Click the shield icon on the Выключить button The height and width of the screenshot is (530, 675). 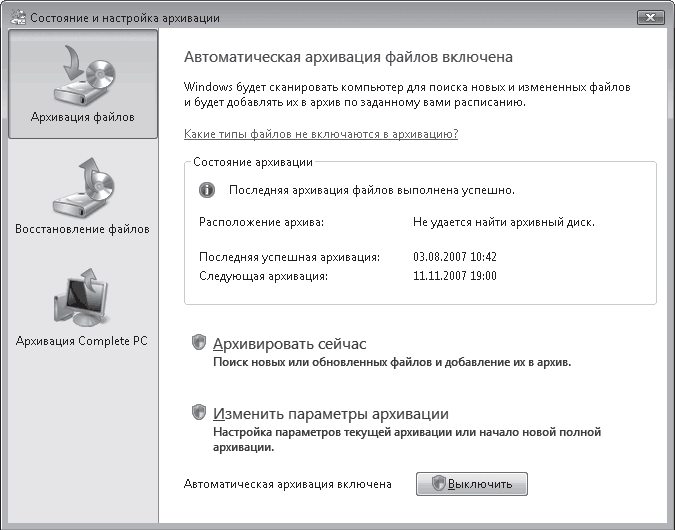437,484
